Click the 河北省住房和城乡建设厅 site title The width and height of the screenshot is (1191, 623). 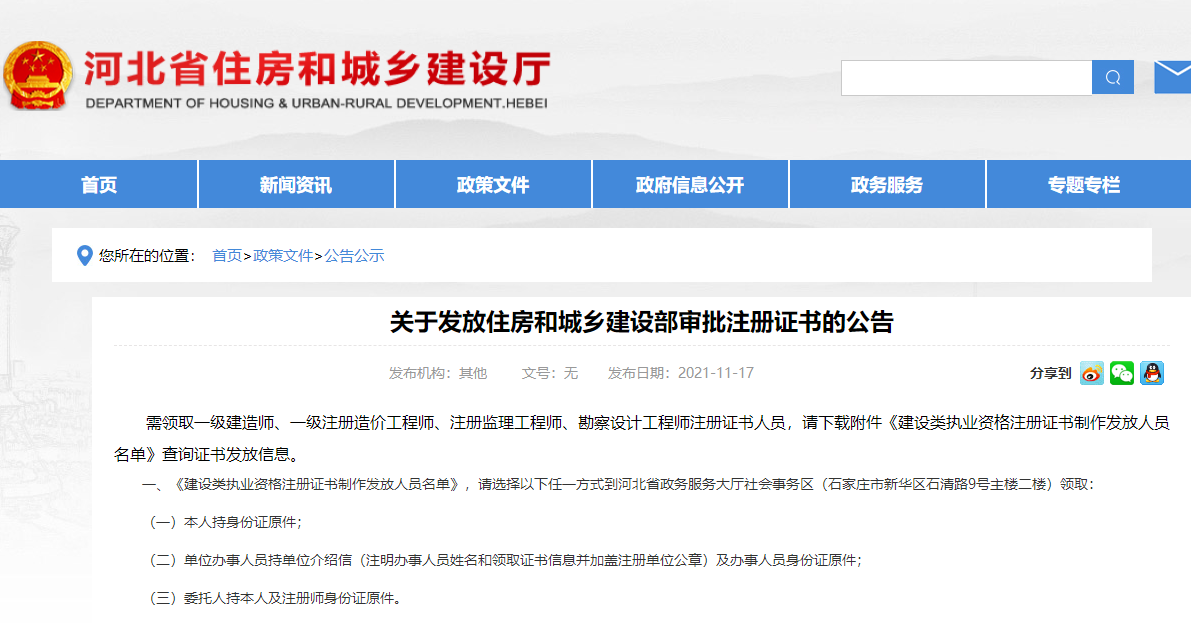click(316, 70)
